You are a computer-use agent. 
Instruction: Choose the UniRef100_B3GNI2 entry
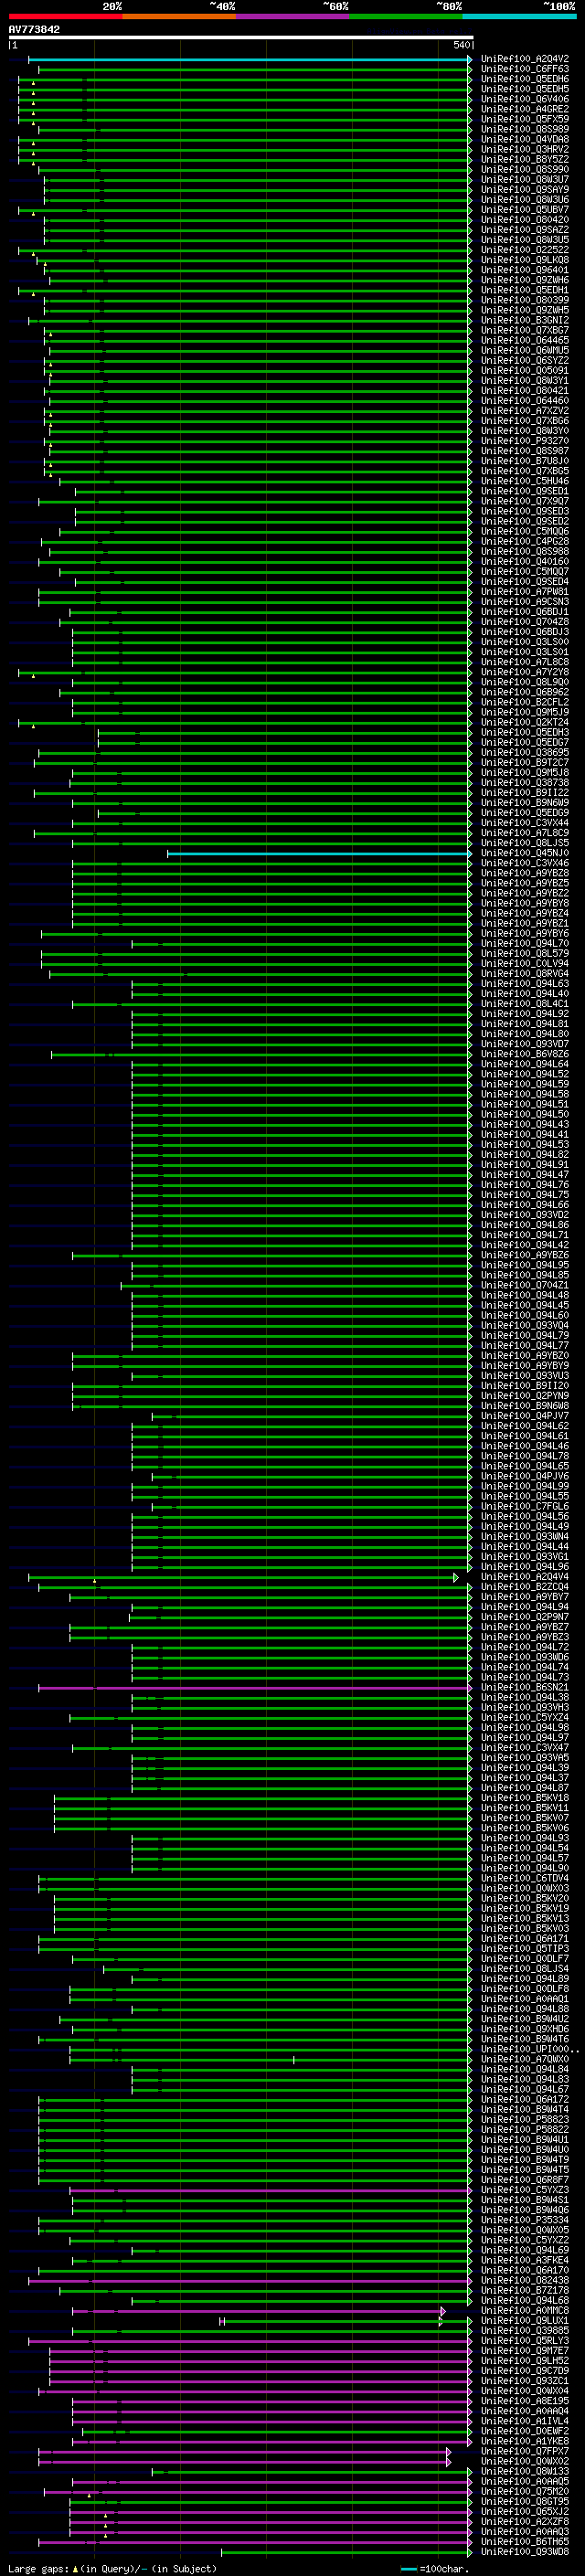click(525, 320)
